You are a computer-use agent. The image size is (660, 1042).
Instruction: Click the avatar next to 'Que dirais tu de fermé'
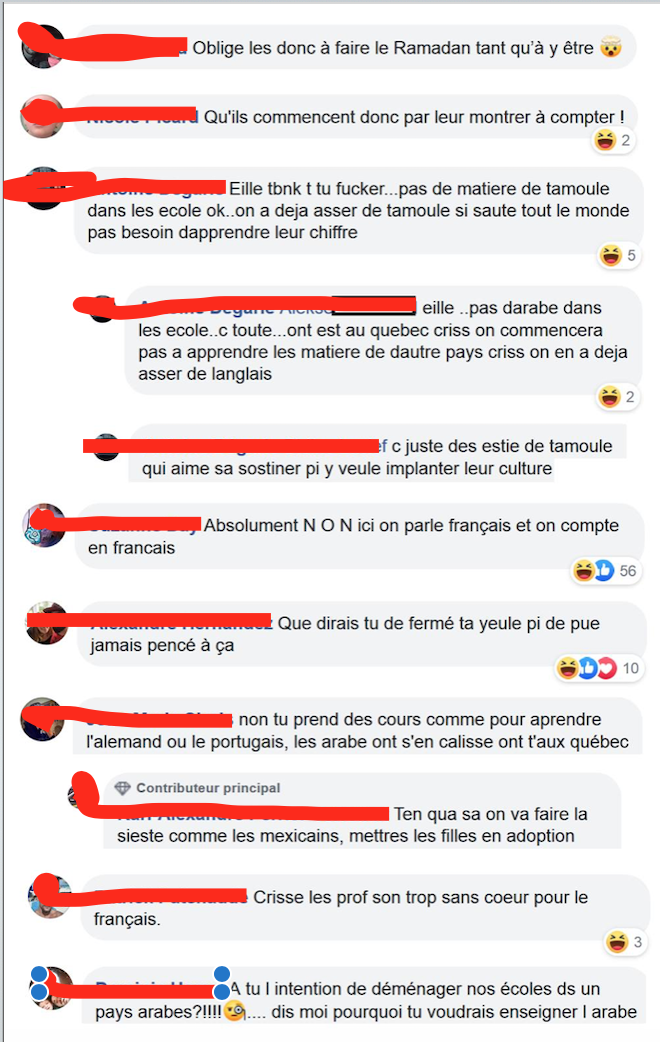tap(47, 623)
